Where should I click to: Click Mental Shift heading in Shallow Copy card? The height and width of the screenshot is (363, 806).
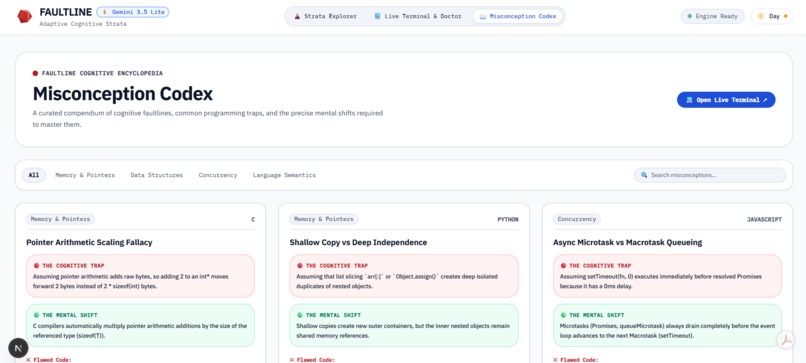click(334, 315)
